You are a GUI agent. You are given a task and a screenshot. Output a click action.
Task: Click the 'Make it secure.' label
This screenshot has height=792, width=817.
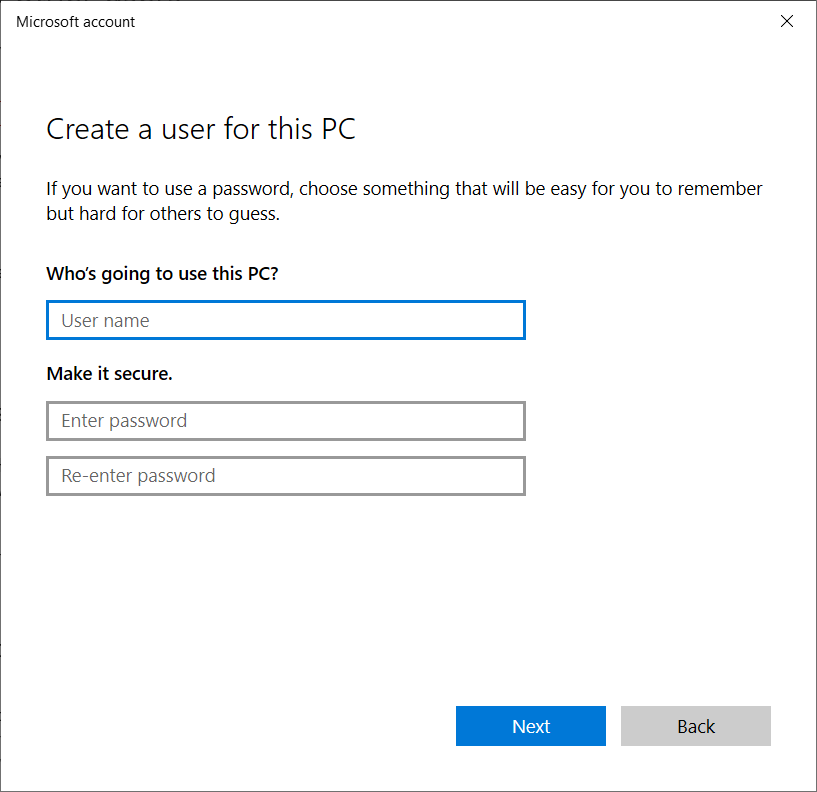click(x=103, y=373)
